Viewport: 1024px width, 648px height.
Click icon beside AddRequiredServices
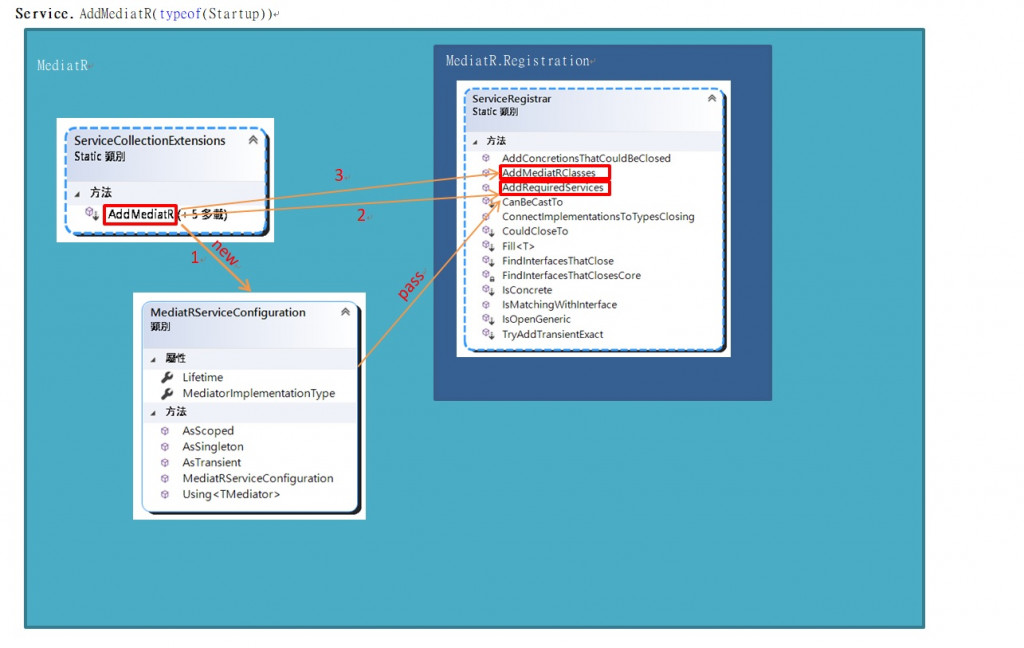pyautogui.click(x=486, y=187)
